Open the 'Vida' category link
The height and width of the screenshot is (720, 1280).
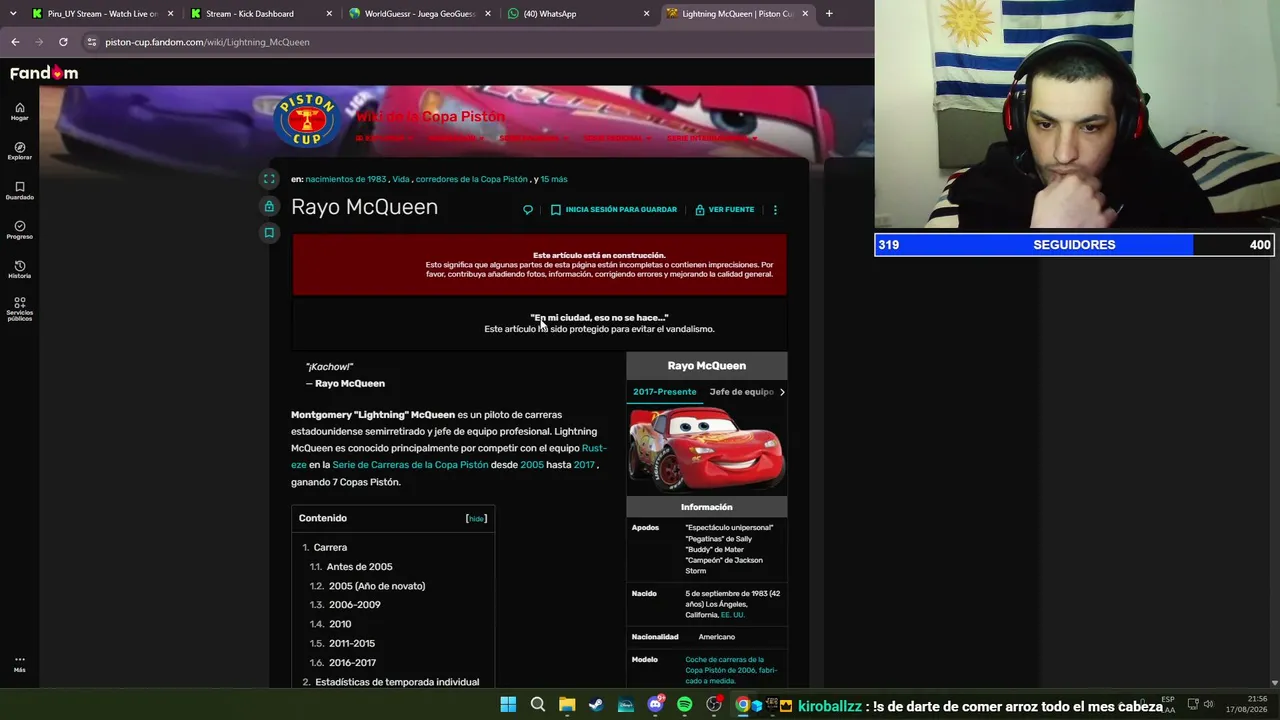pyautogui.click(x=401, y=179)
